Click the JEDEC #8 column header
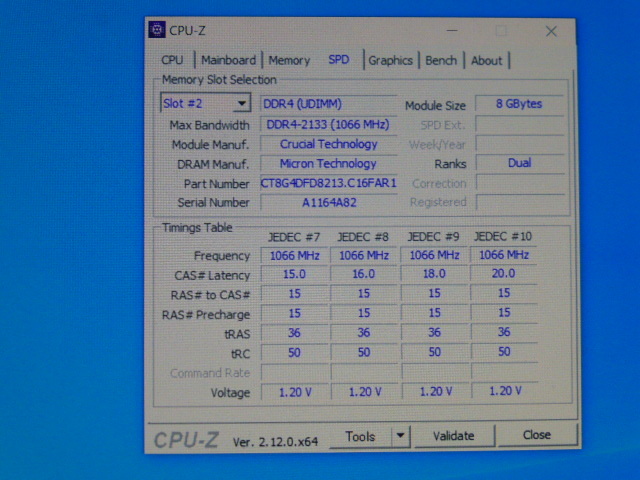This screenshot has height=480, width=640. (x=363, y=237)
